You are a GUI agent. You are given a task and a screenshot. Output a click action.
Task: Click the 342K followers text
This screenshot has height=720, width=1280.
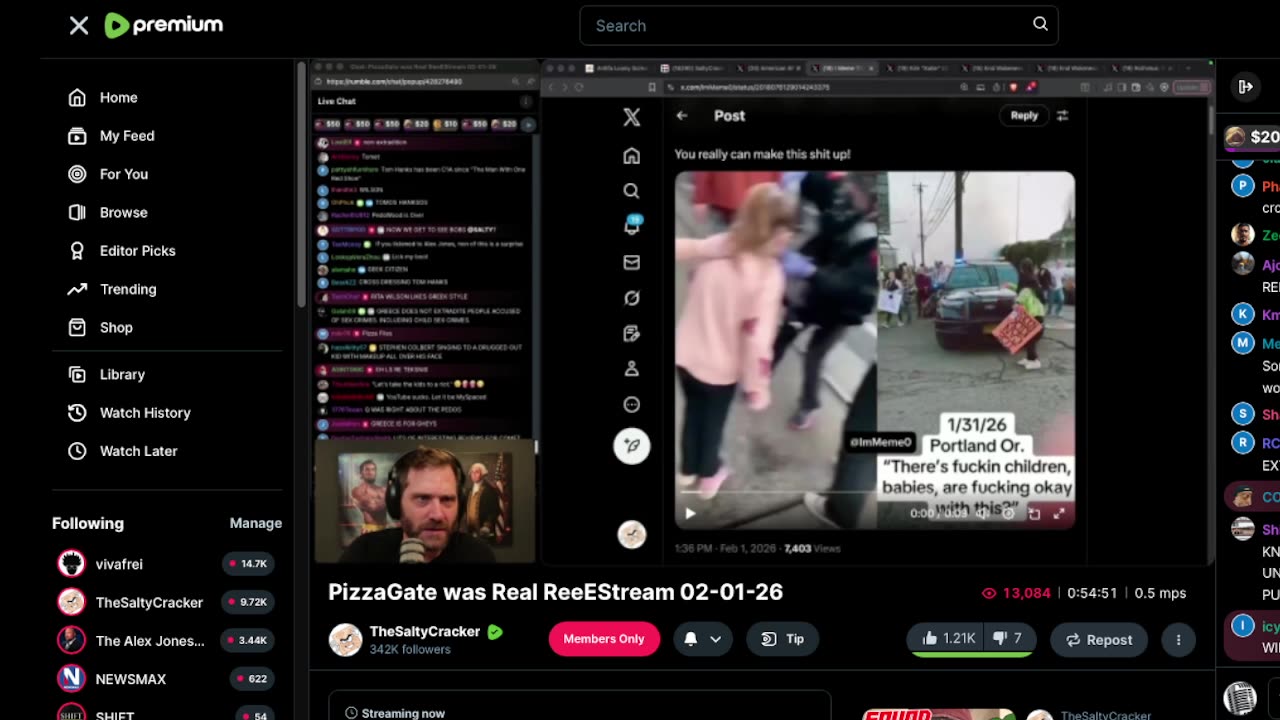tap(410, 650)
